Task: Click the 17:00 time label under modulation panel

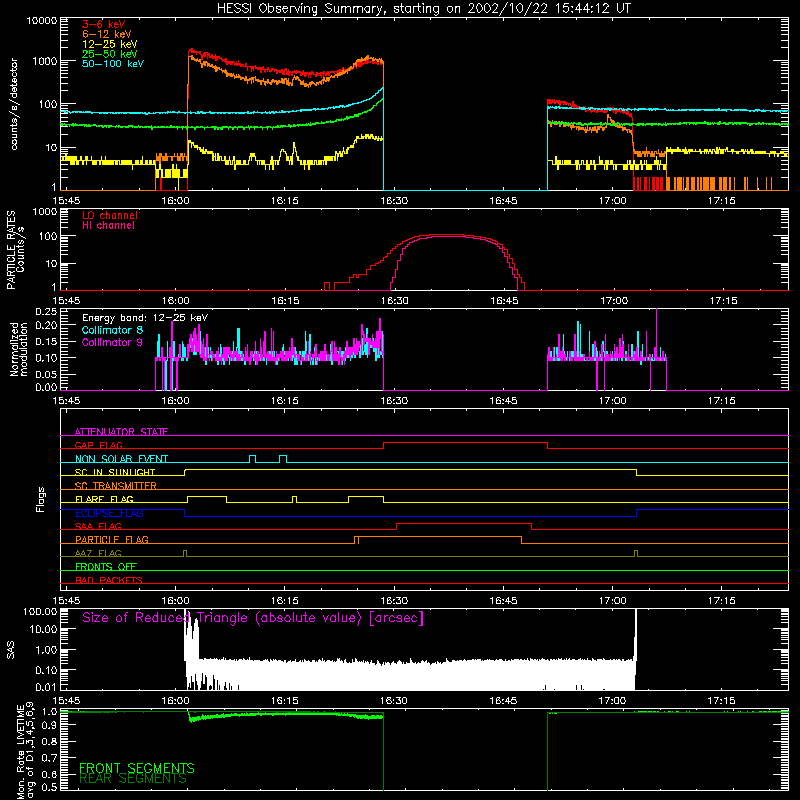Action: pyautogui.click(x=613, y=401)
